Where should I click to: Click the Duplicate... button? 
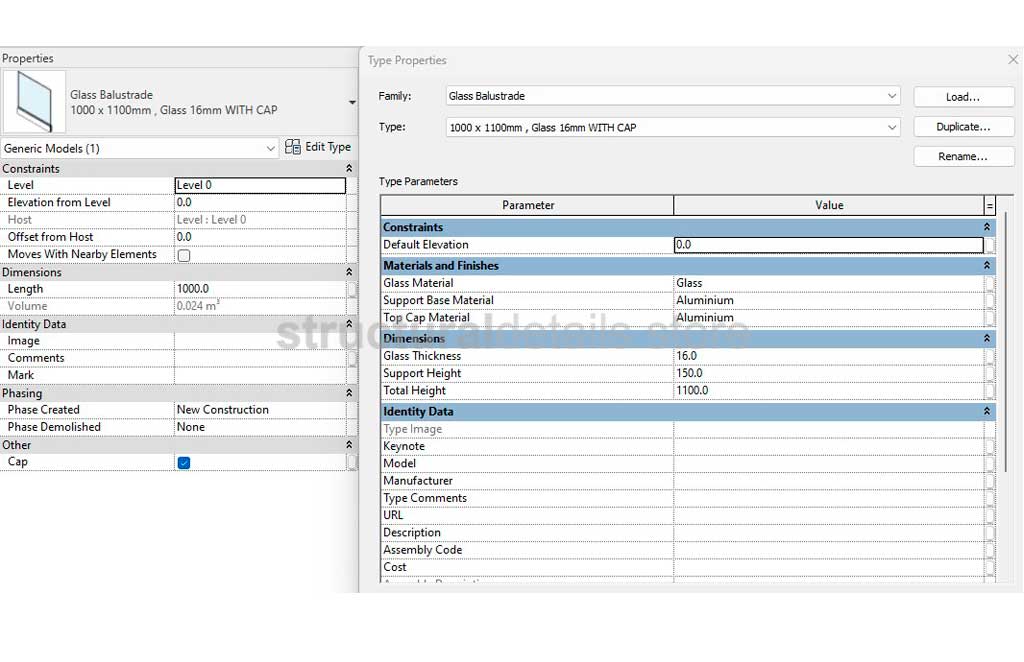[963, 127]
